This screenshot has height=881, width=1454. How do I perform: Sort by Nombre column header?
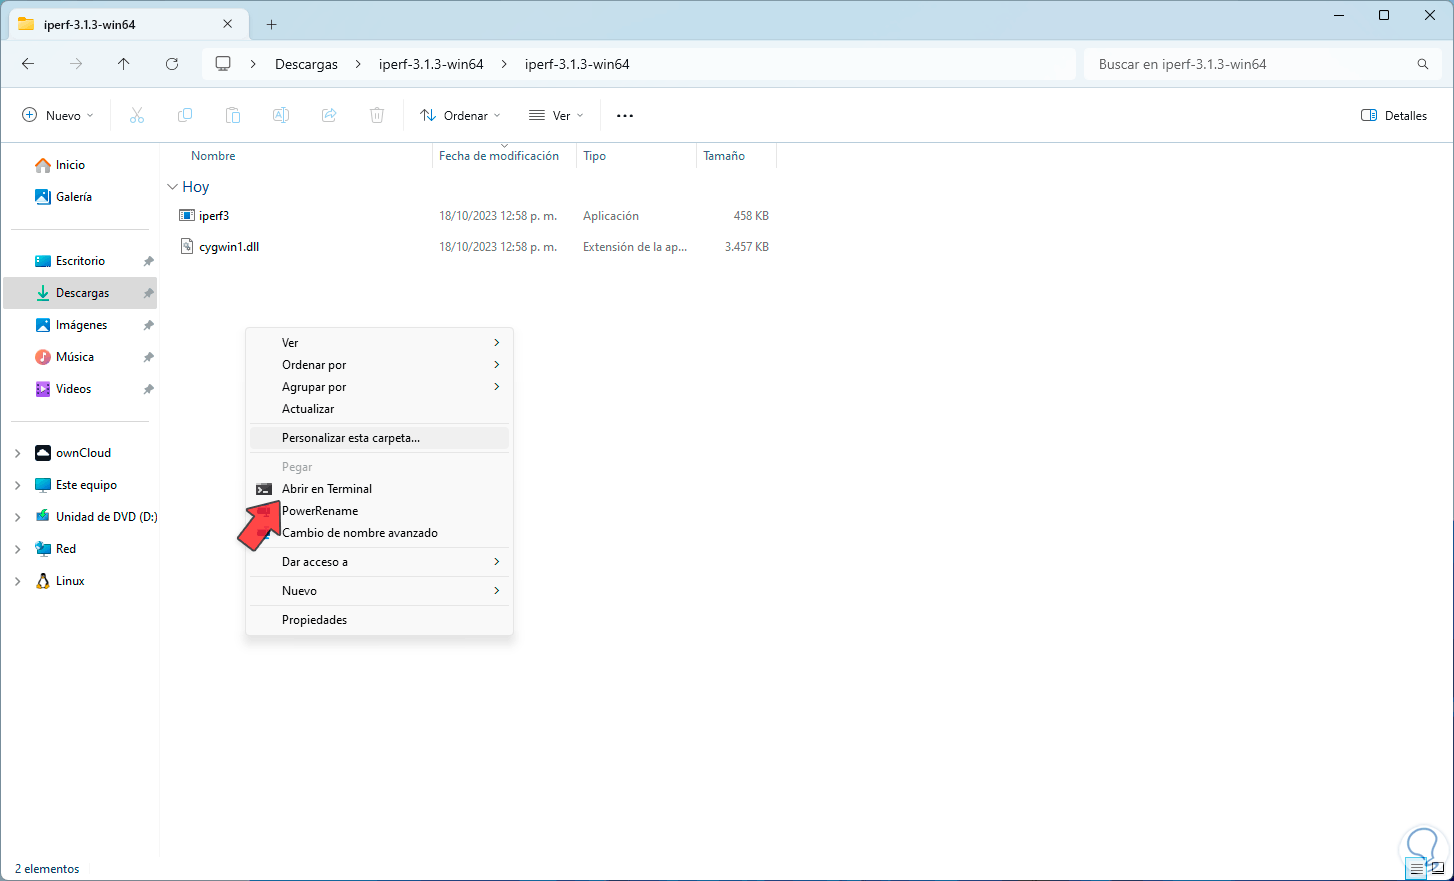213,156
